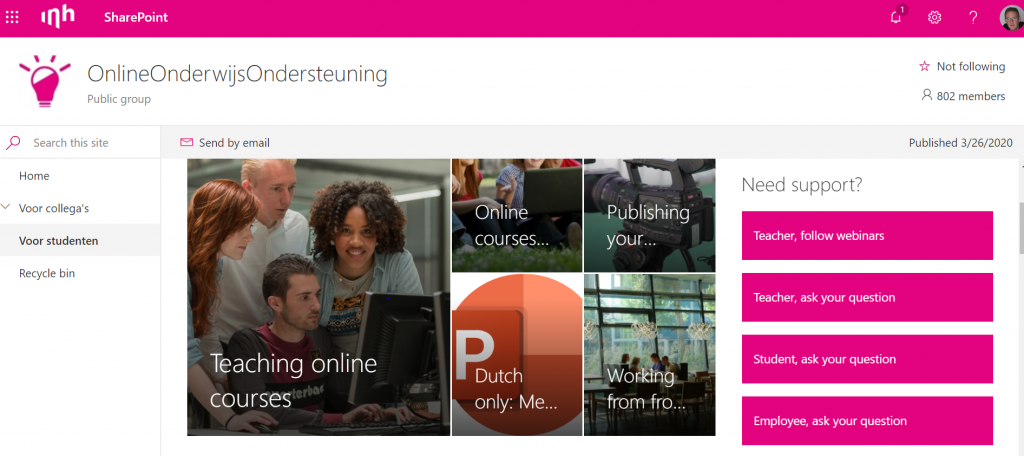Image resolution: width=1024 pixels, height=456 pixels.
Task: Open the Teaching online courses tile
Action: click(x=319, y=297)
